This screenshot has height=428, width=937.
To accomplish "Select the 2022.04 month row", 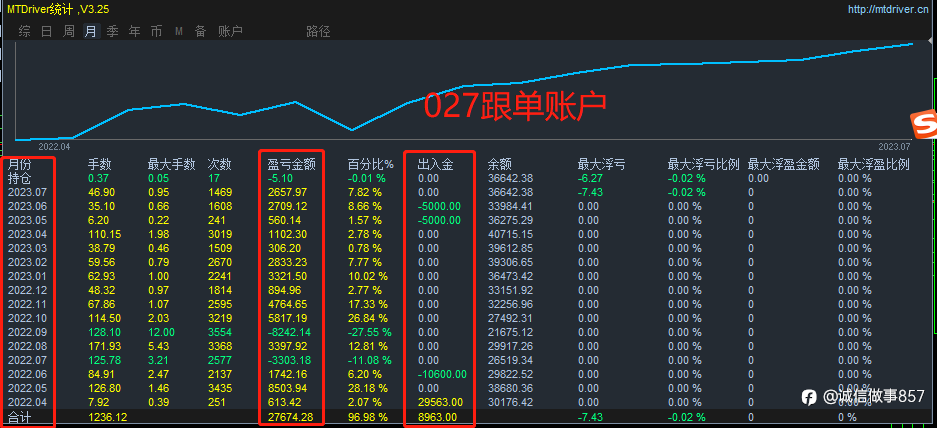I will [25, 402].
